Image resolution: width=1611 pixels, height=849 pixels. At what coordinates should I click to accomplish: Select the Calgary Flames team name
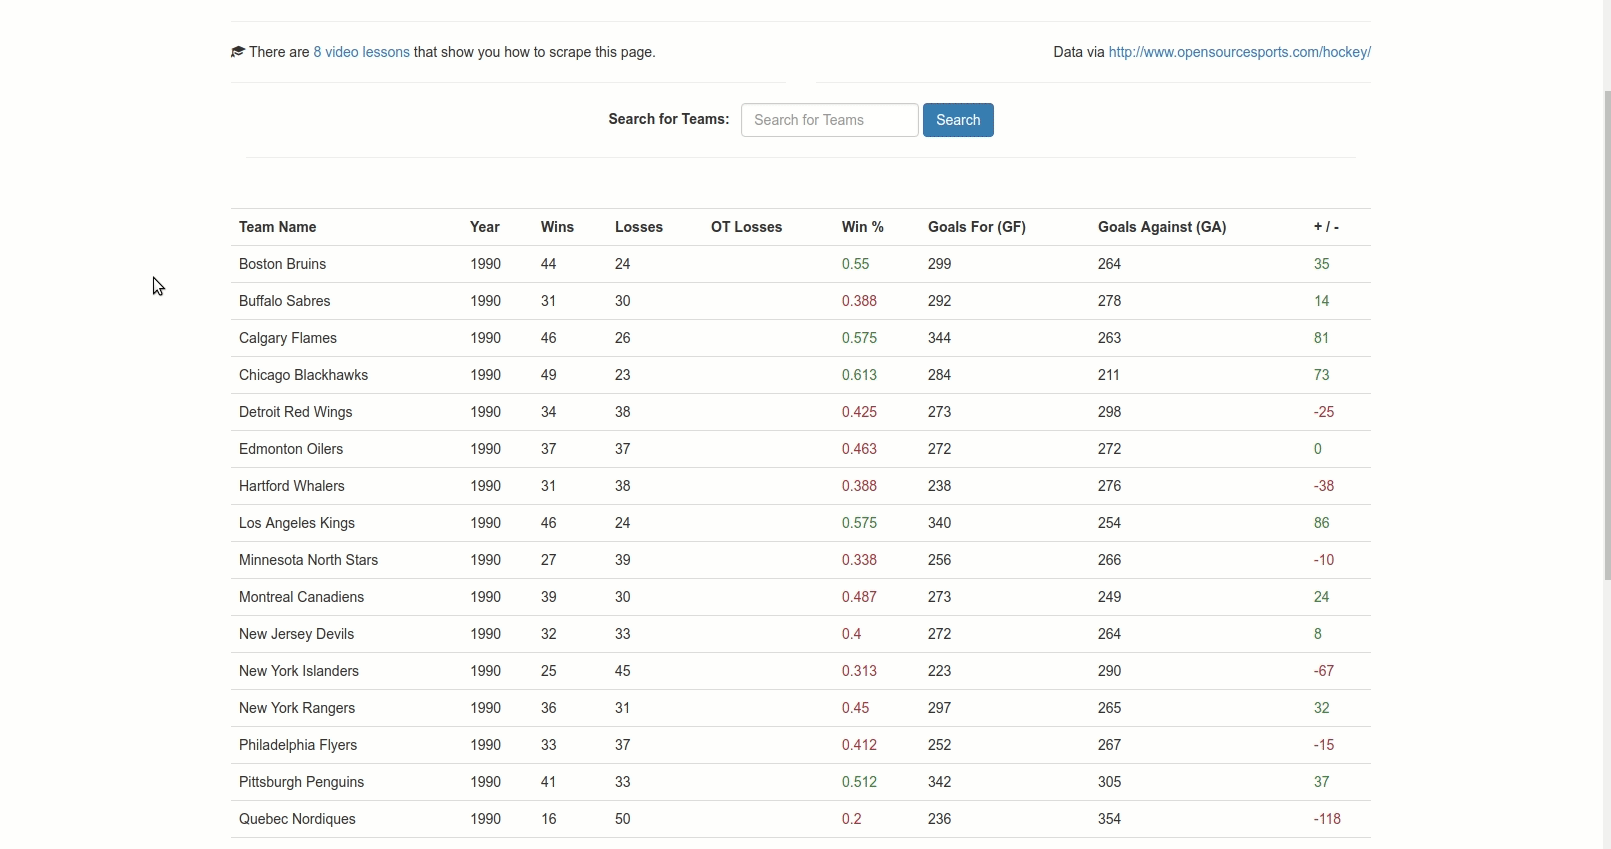[x=288, y=338]
